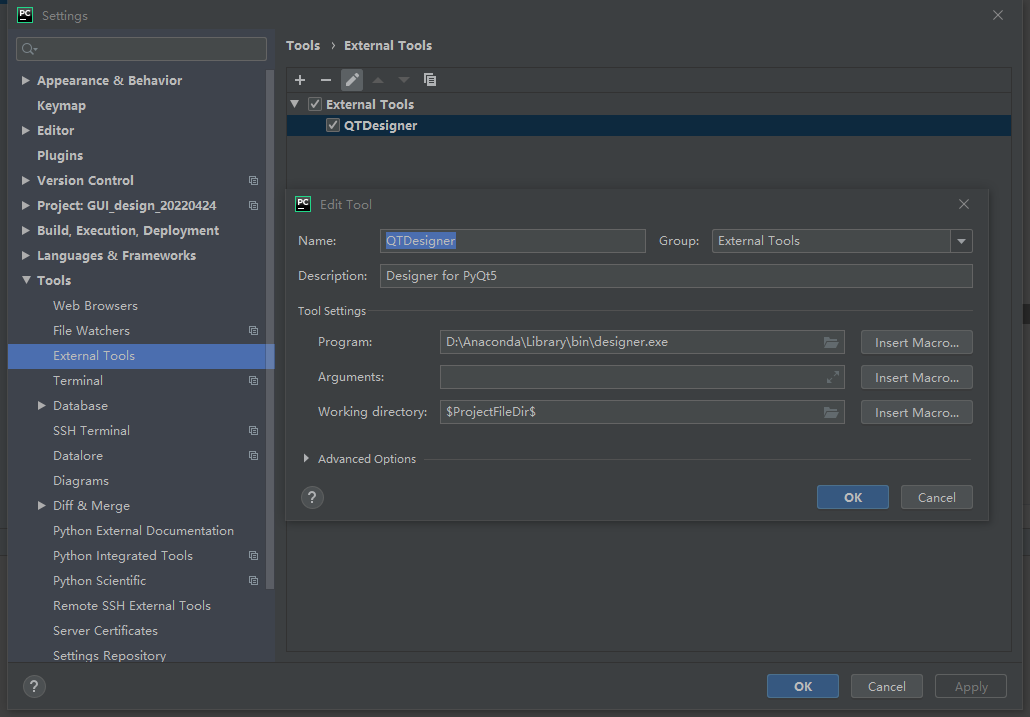The image size is (1030, 717).
Task: Expand Languages & Frameworks node
Action: click(x=26, y=255)
